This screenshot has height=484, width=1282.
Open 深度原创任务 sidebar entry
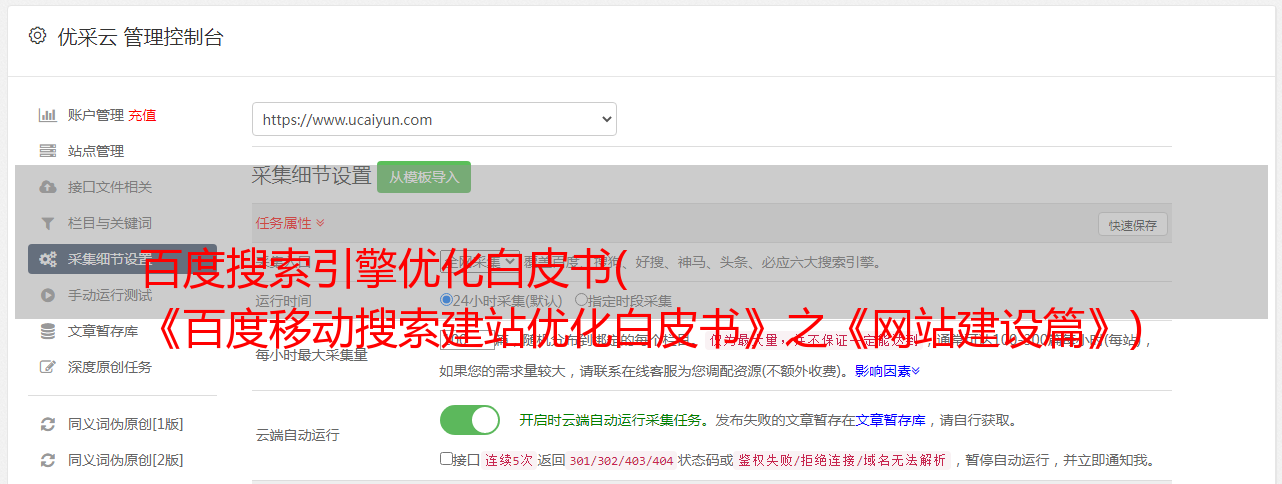tap(110, 367)
